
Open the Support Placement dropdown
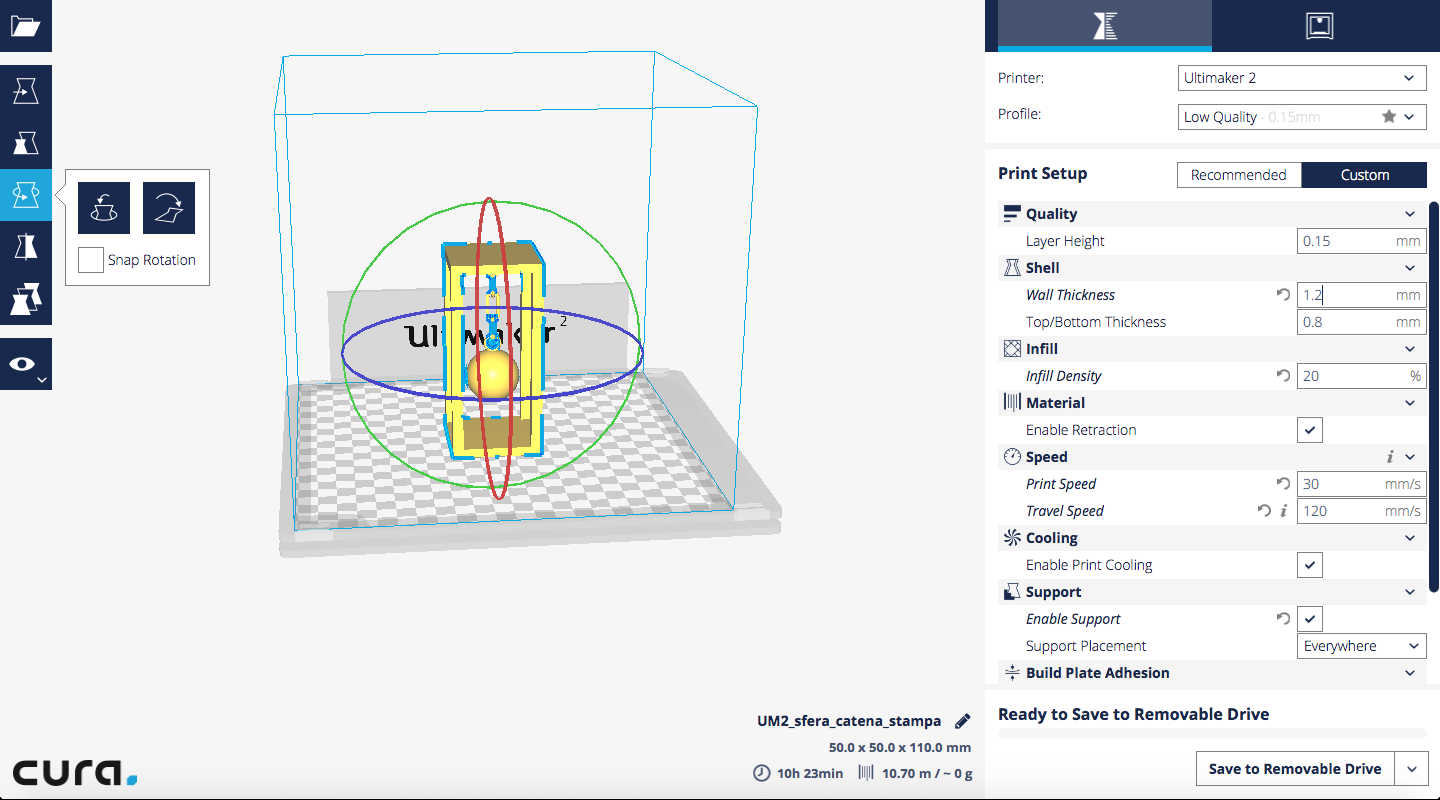click(x=1361, y=646)
